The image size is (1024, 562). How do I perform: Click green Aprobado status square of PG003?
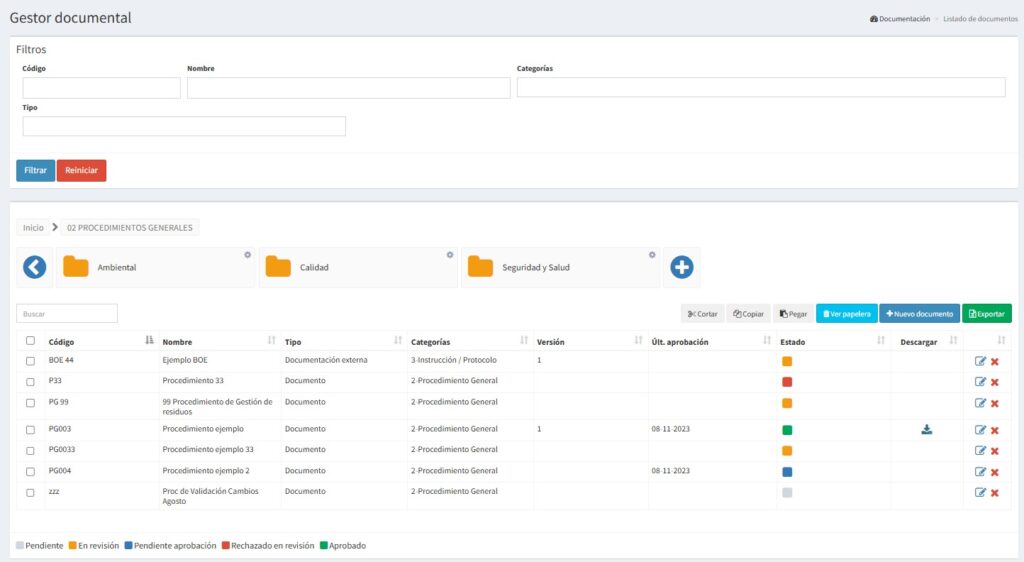pos(787,430)
